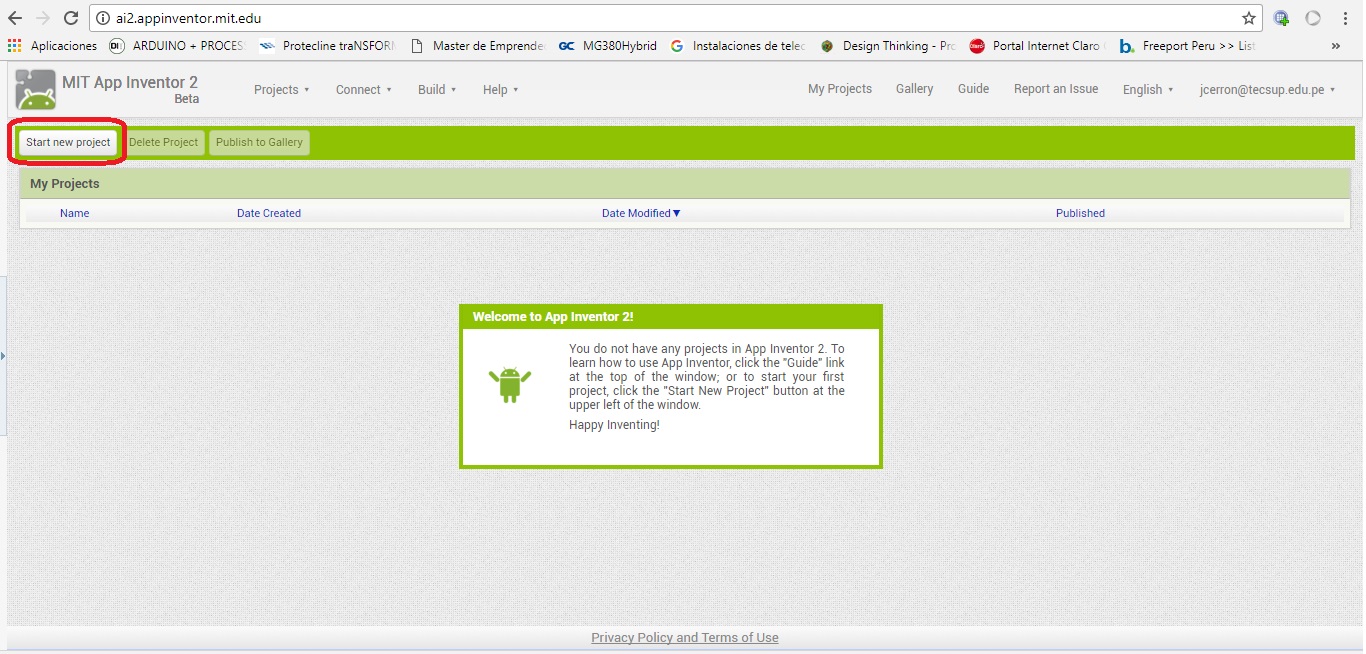Open Privacy Policy and Terms of Use
Screen dimensions: 1366x654
pyautogui.click(x=685, y=638)
